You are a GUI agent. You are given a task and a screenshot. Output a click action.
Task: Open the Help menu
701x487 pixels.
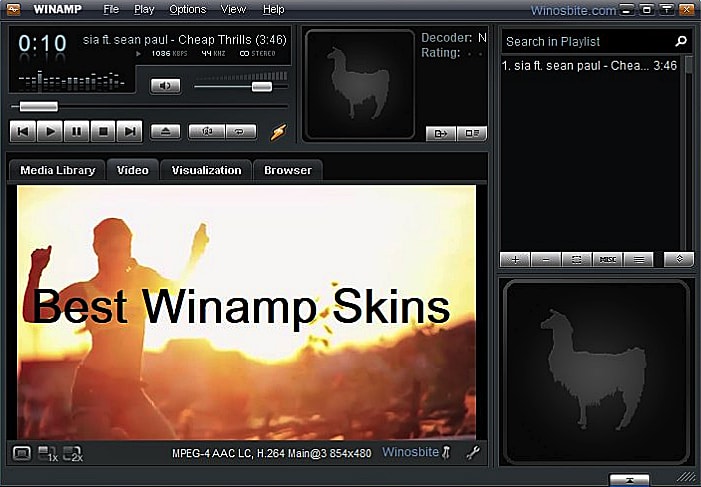tap(274, 9)
